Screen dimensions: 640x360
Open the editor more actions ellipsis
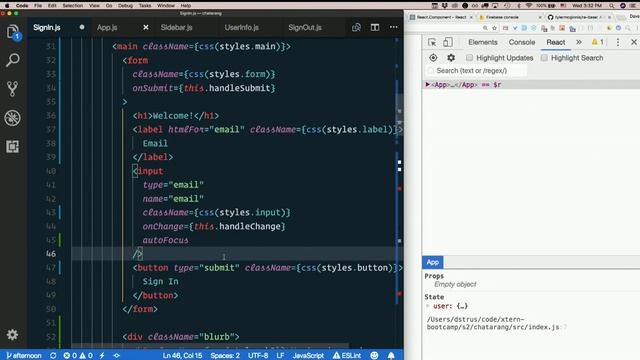[393, 27]
